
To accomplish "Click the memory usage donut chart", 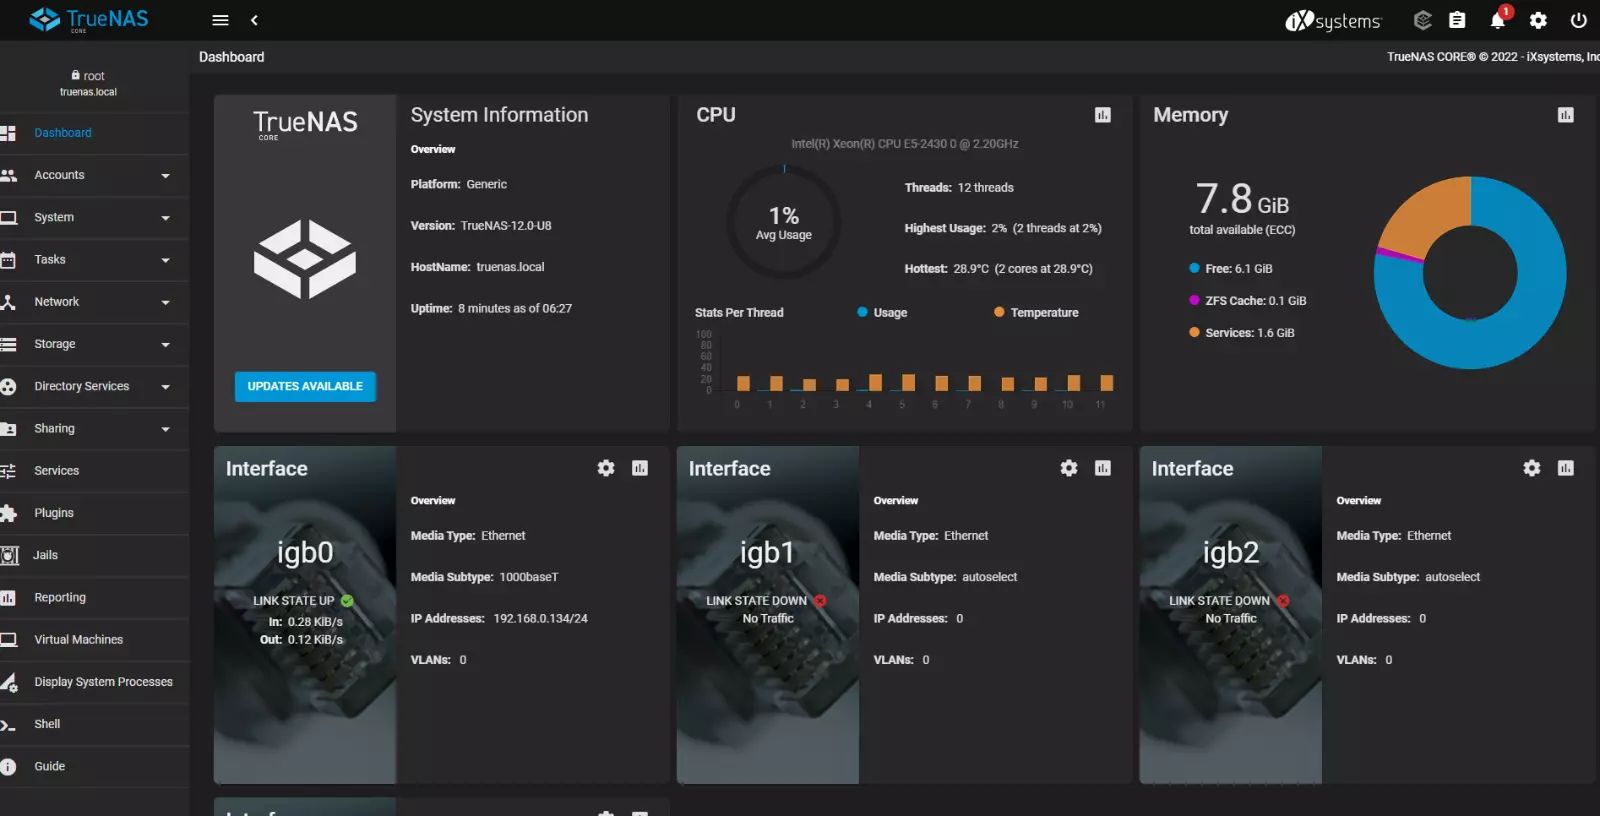I will click(x=1470, y=272).
